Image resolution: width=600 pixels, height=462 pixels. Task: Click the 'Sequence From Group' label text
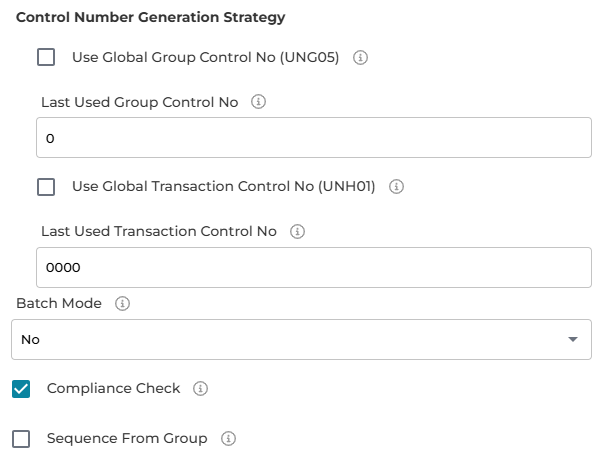[127, 438]
